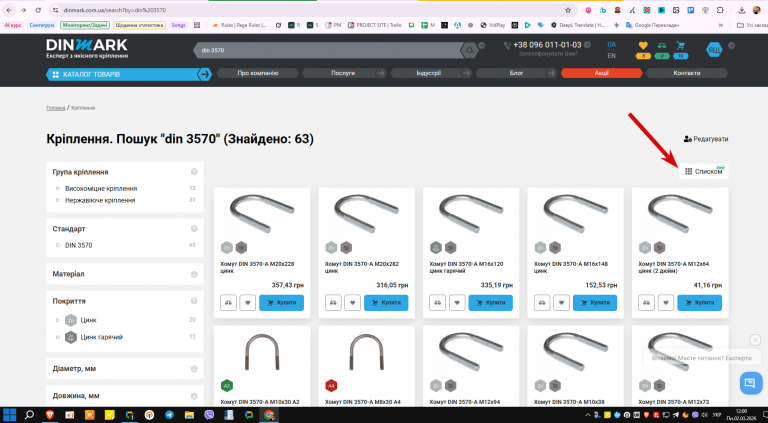Click the search field containing din 3570
The height and width of the screenshot is (423, 768).
coord(328,50)
